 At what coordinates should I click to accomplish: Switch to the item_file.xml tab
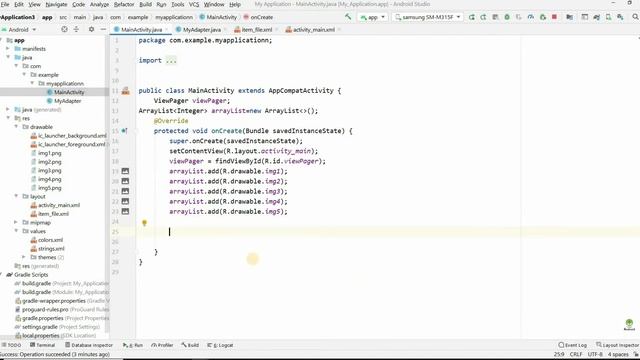[257, 30]
